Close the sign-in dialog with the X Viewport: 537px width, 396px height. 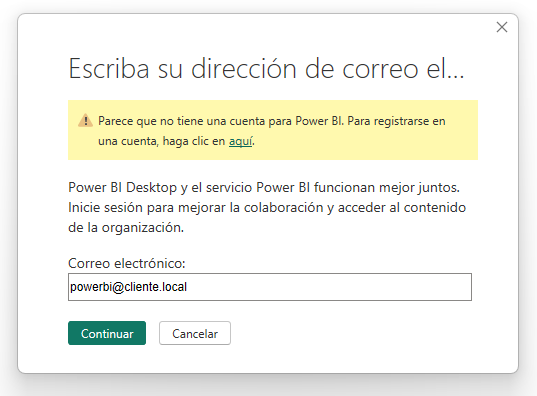point(502,27)
